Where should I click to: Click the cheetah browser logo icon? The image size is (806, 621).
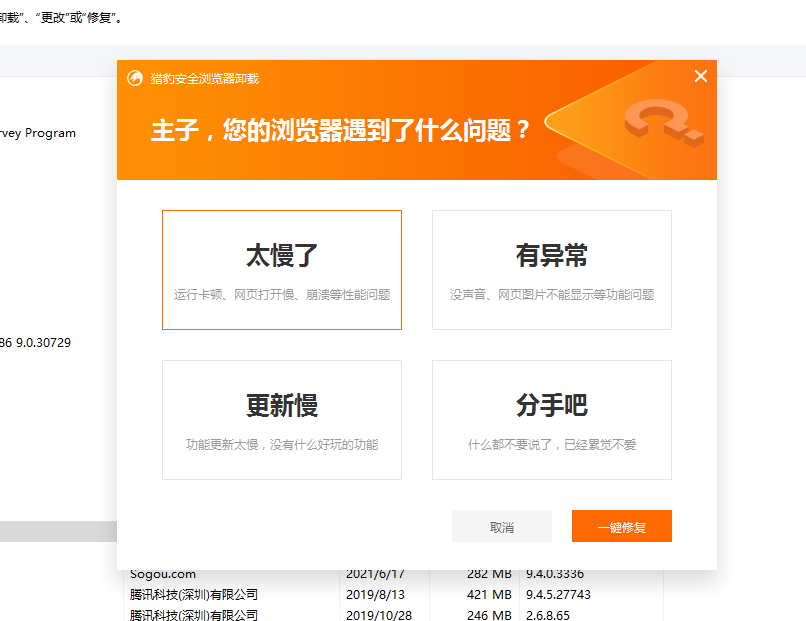tap(135, 78)
